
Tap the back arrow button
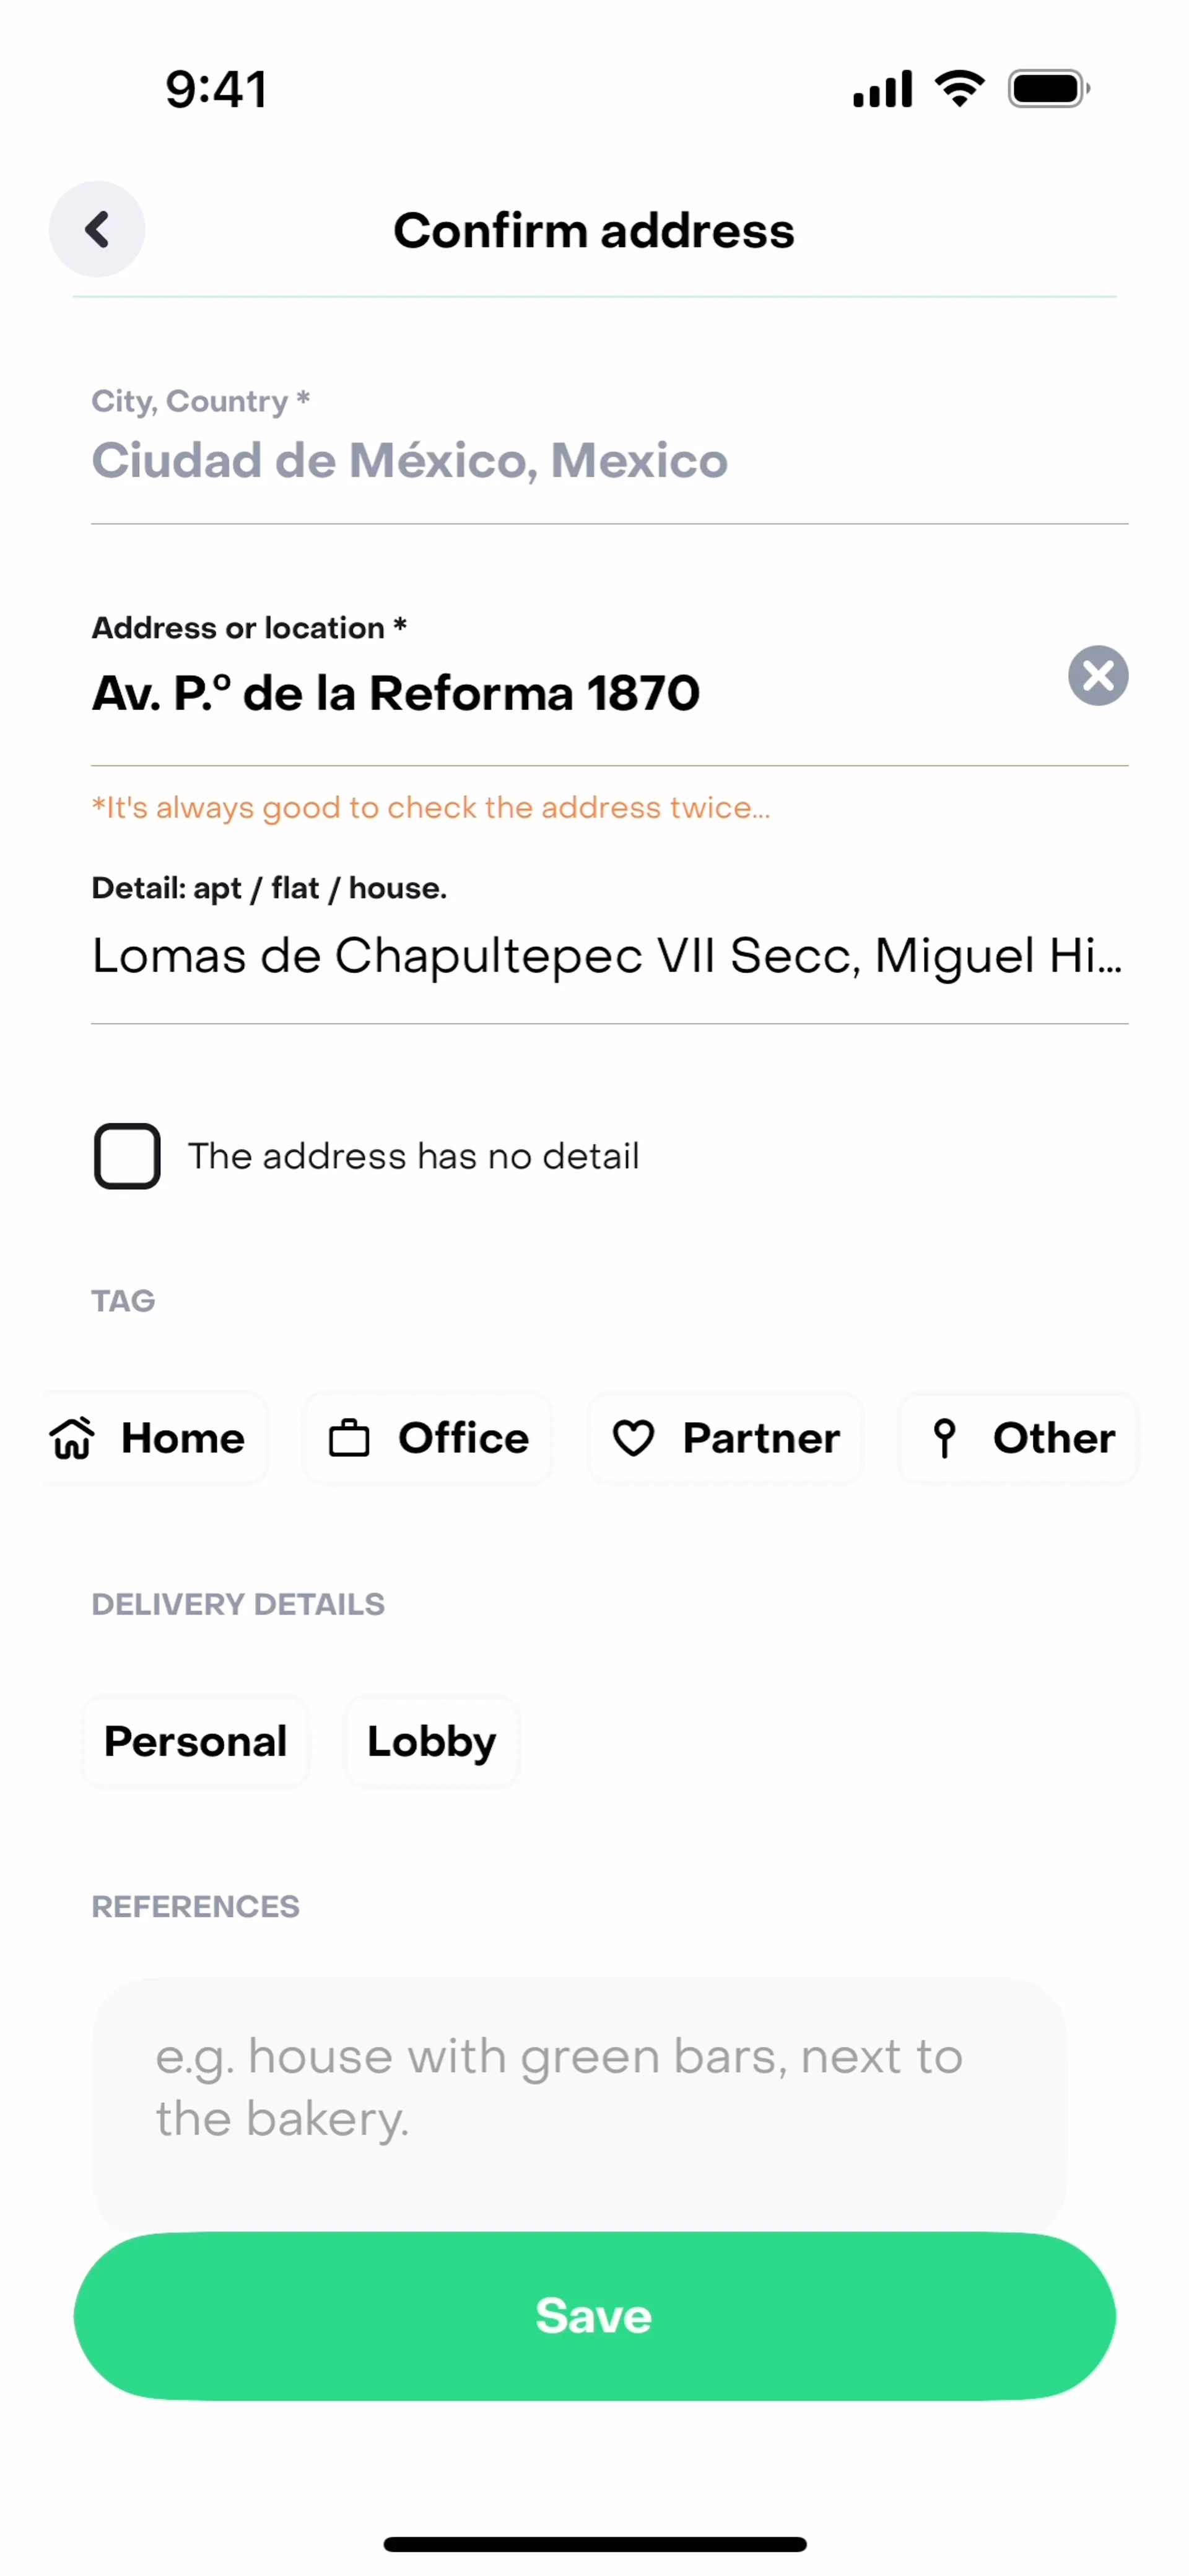(x=97, y=229)
